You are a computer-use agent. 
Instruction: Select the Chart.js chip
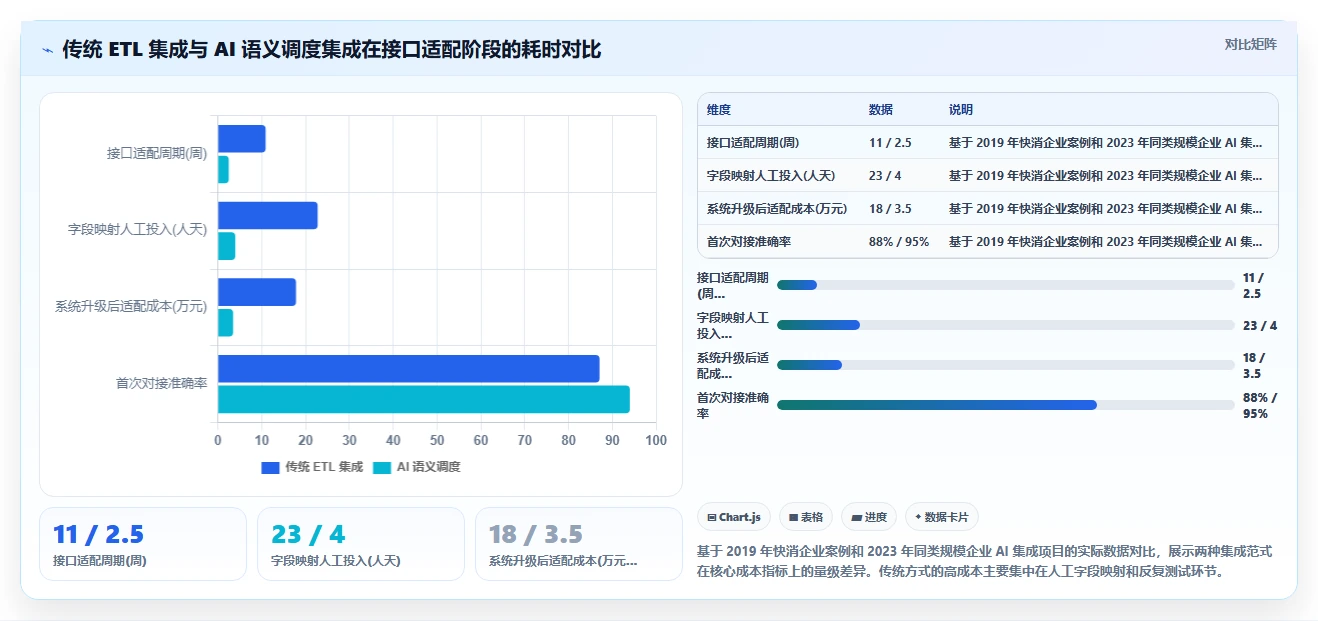point(734,517)
